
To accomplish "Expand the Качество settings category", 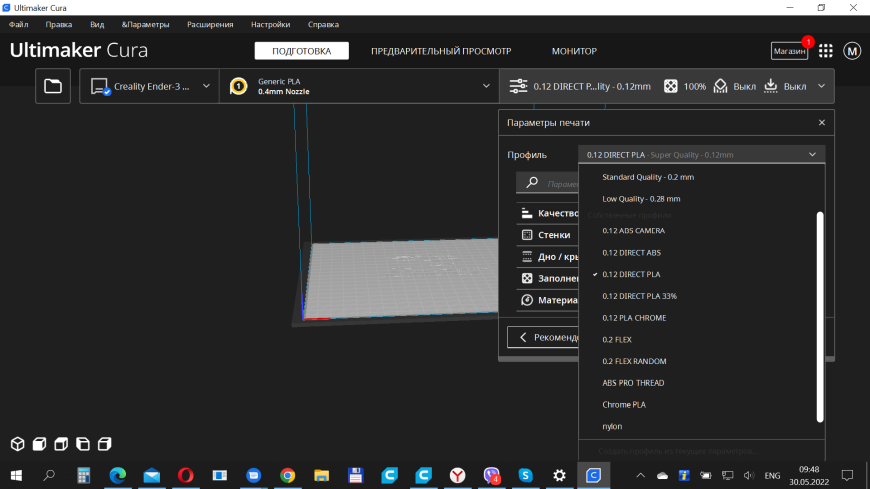I will point(558,213).
